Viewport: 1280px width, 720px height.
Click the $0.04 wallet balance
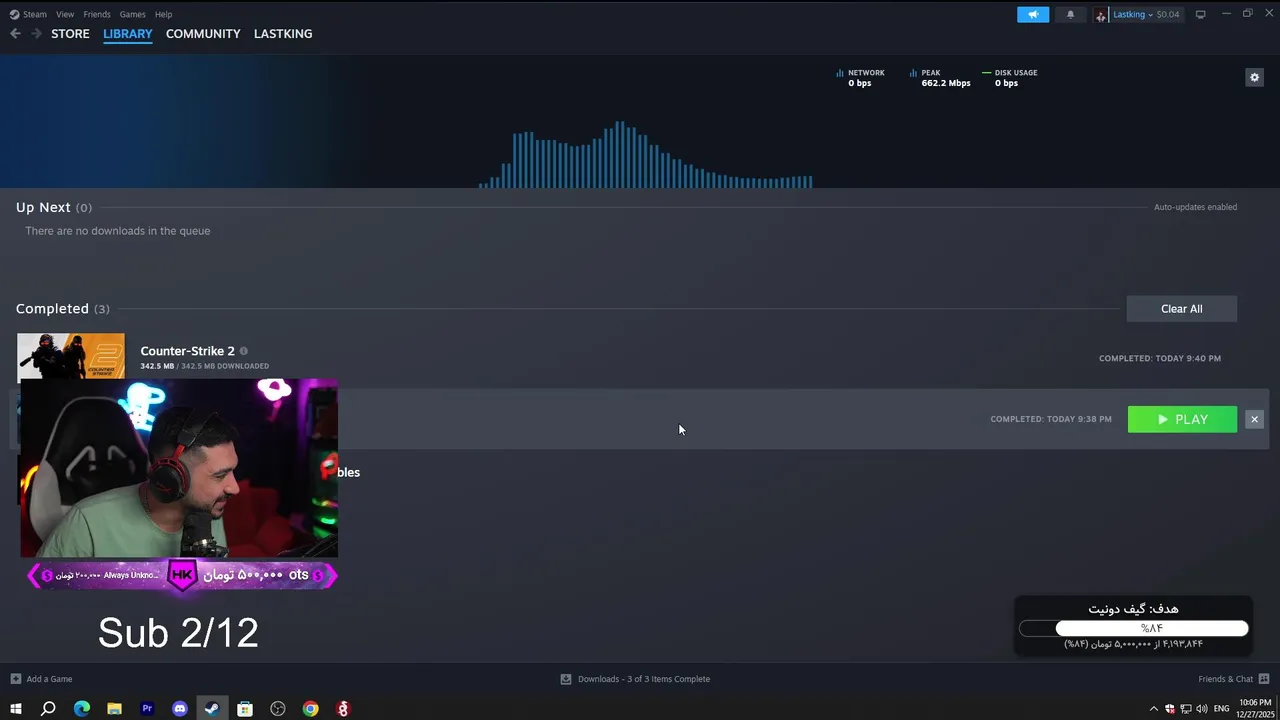(1168, 14)
